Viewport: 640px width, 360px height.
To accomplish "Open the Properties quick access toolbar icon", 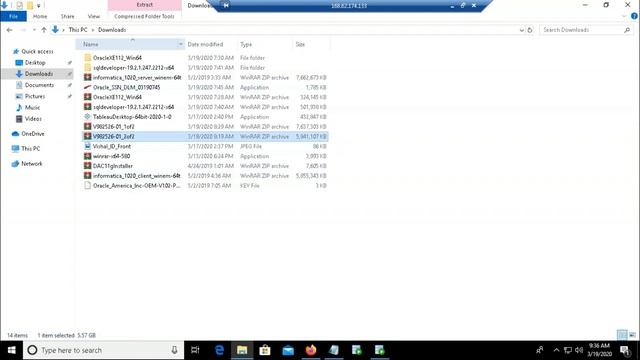I will 19,6.
